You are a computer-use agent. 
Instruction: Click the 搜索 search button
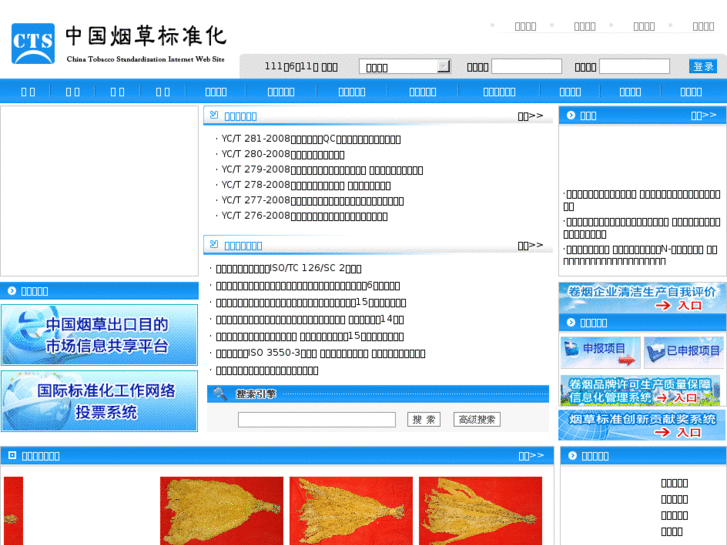point(424,420)
